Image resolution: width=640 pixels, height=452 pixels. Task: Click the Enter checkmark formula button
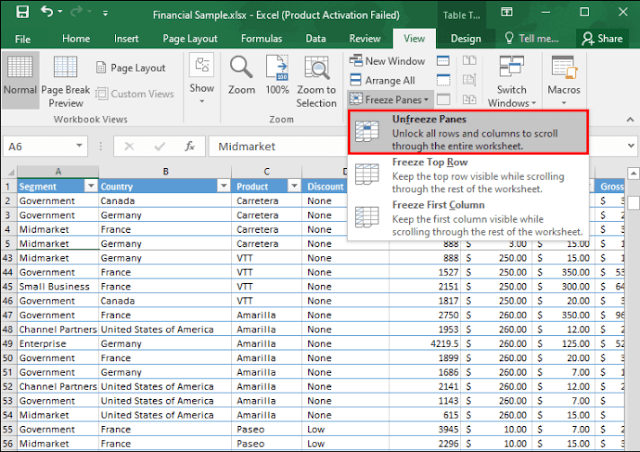[x=160, y=146]
